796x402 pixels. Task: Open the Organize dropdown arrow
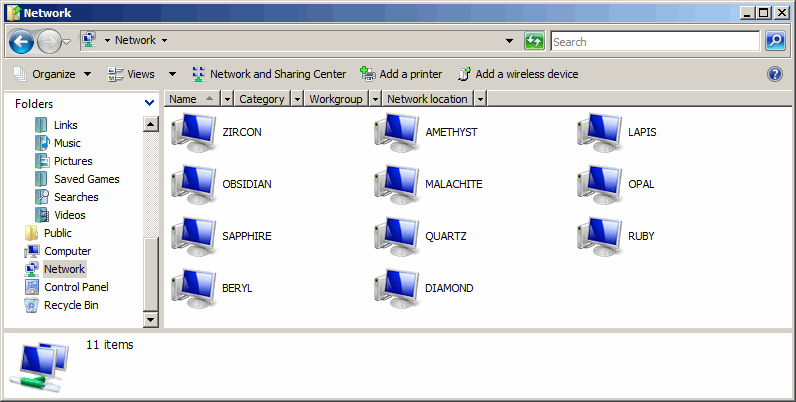[x=87, y=74]
